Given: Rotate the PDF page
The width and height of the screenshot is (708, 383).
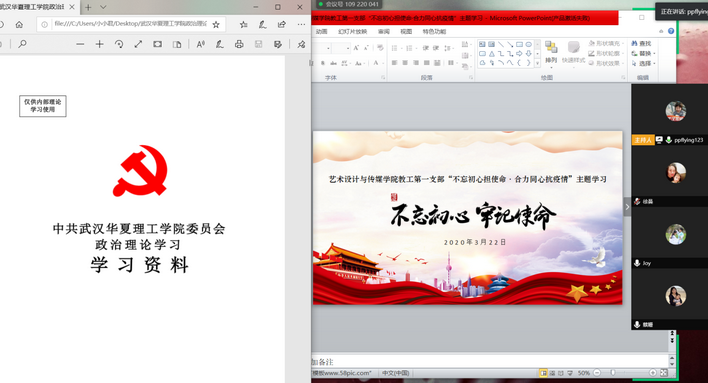Looking at the screenshot, I should pos(119,44).
